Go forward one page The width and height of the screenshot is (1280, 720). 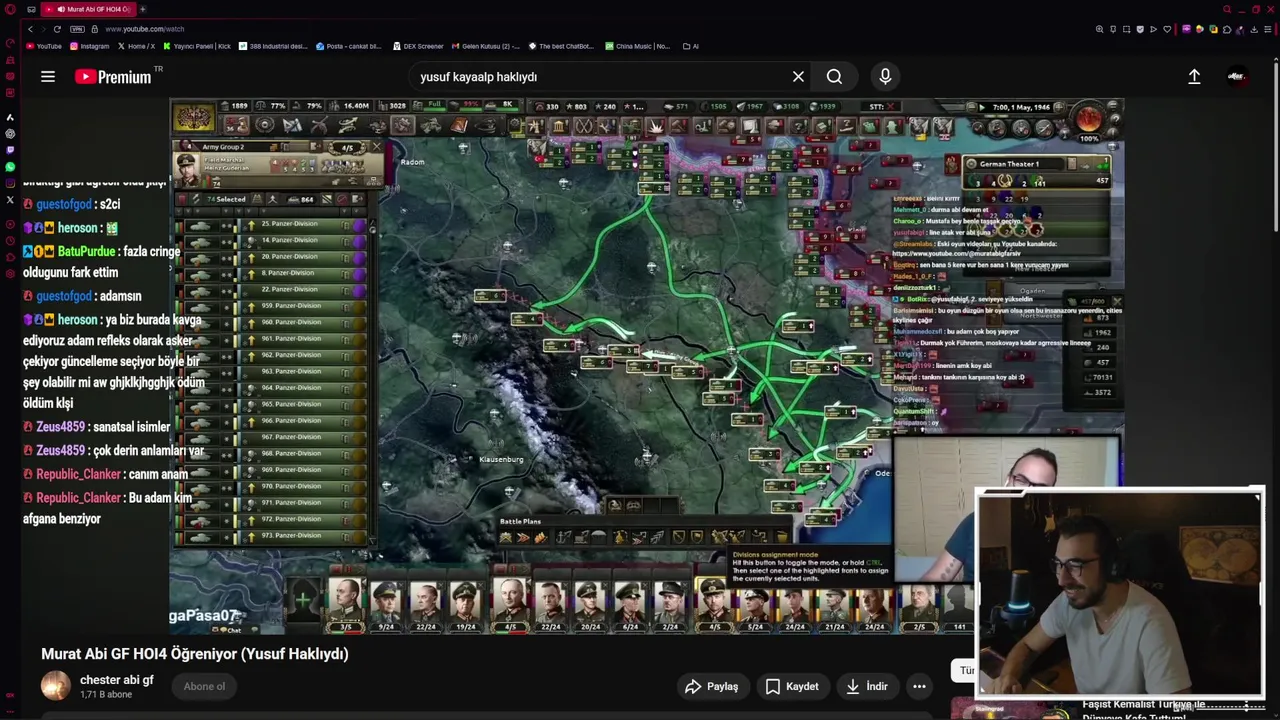tap(43, 29)
